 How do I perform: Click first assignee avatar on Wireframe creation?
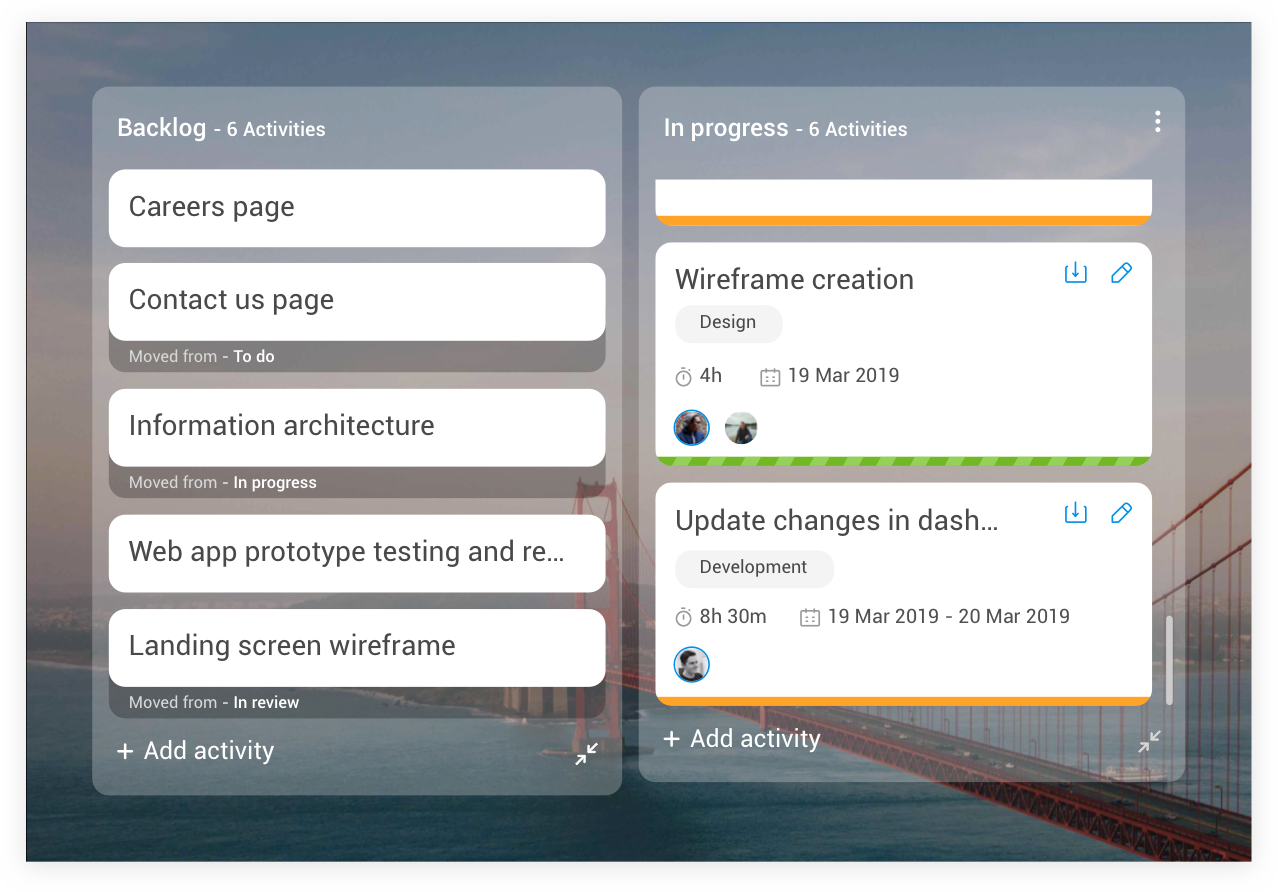pyautogui.click(x=691, y=428)
